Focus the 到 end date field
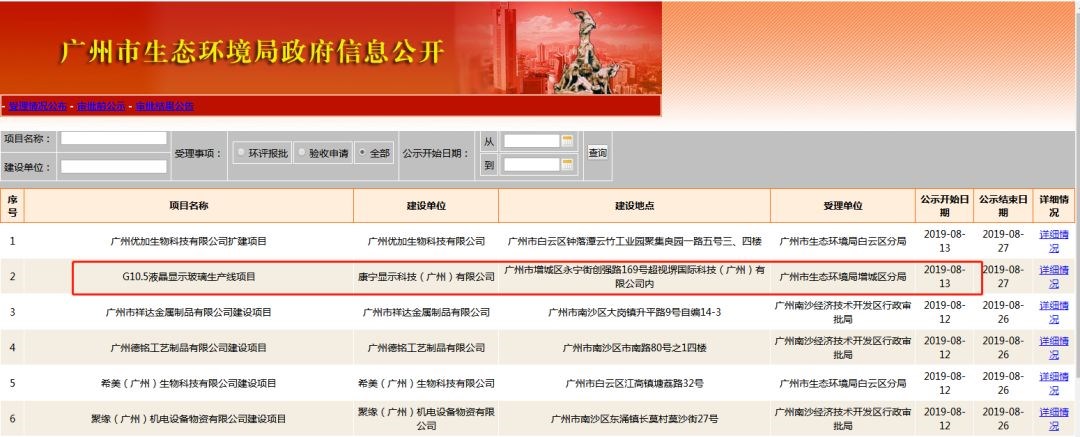The width and height of the screenshot is (1080, 437). click(x=530, y=165)
